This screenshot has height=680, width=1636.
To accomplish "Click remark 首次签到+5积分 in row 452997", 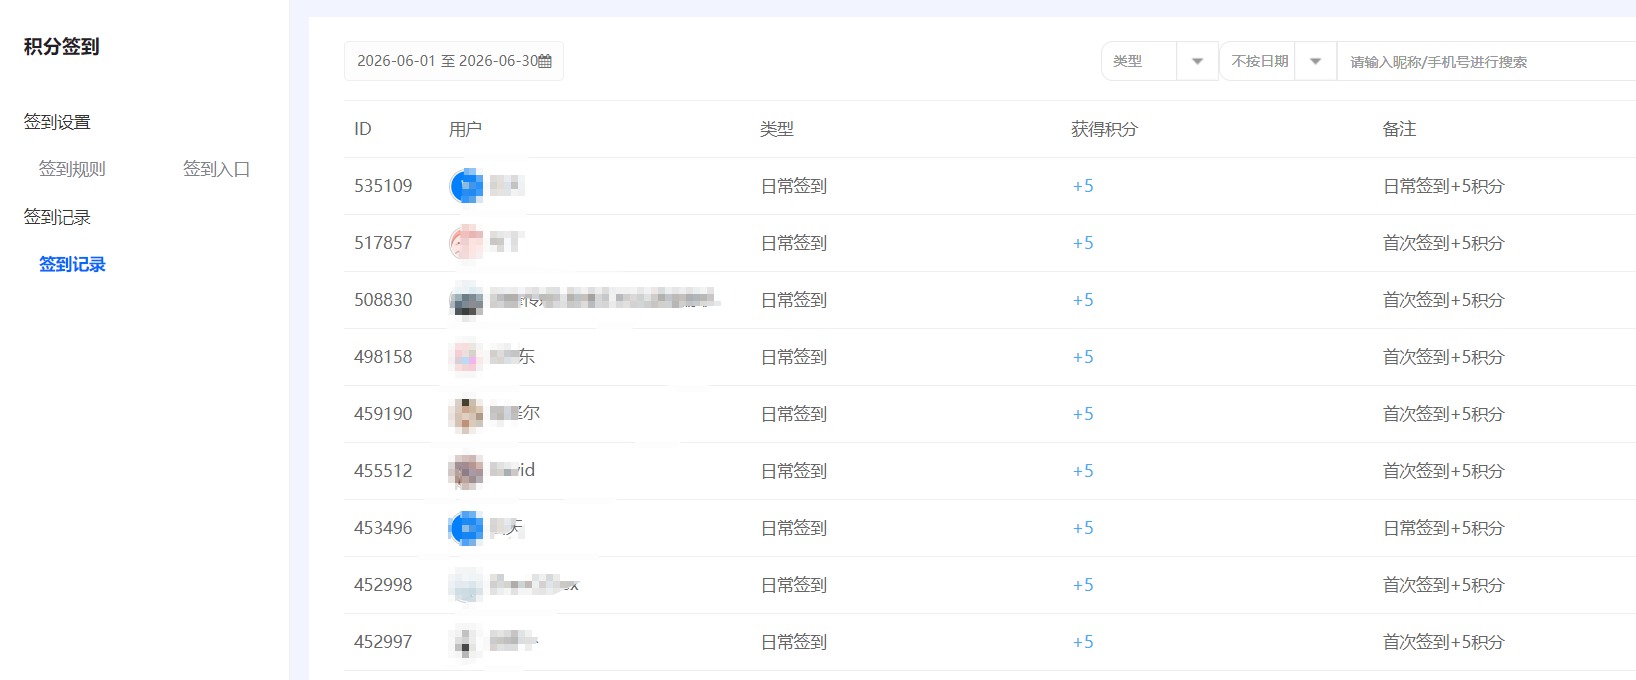I will tap(1443, 642).
